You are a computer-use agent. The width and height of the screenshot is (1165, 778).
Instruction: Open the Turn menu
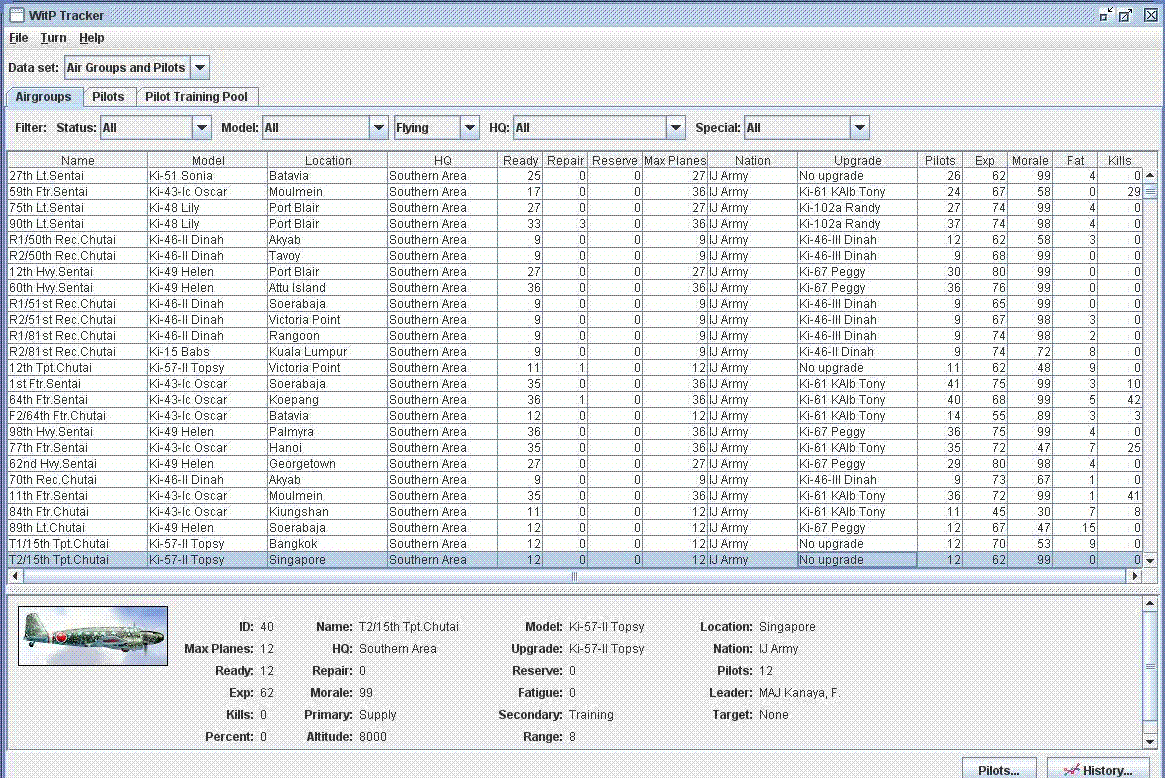54,38
